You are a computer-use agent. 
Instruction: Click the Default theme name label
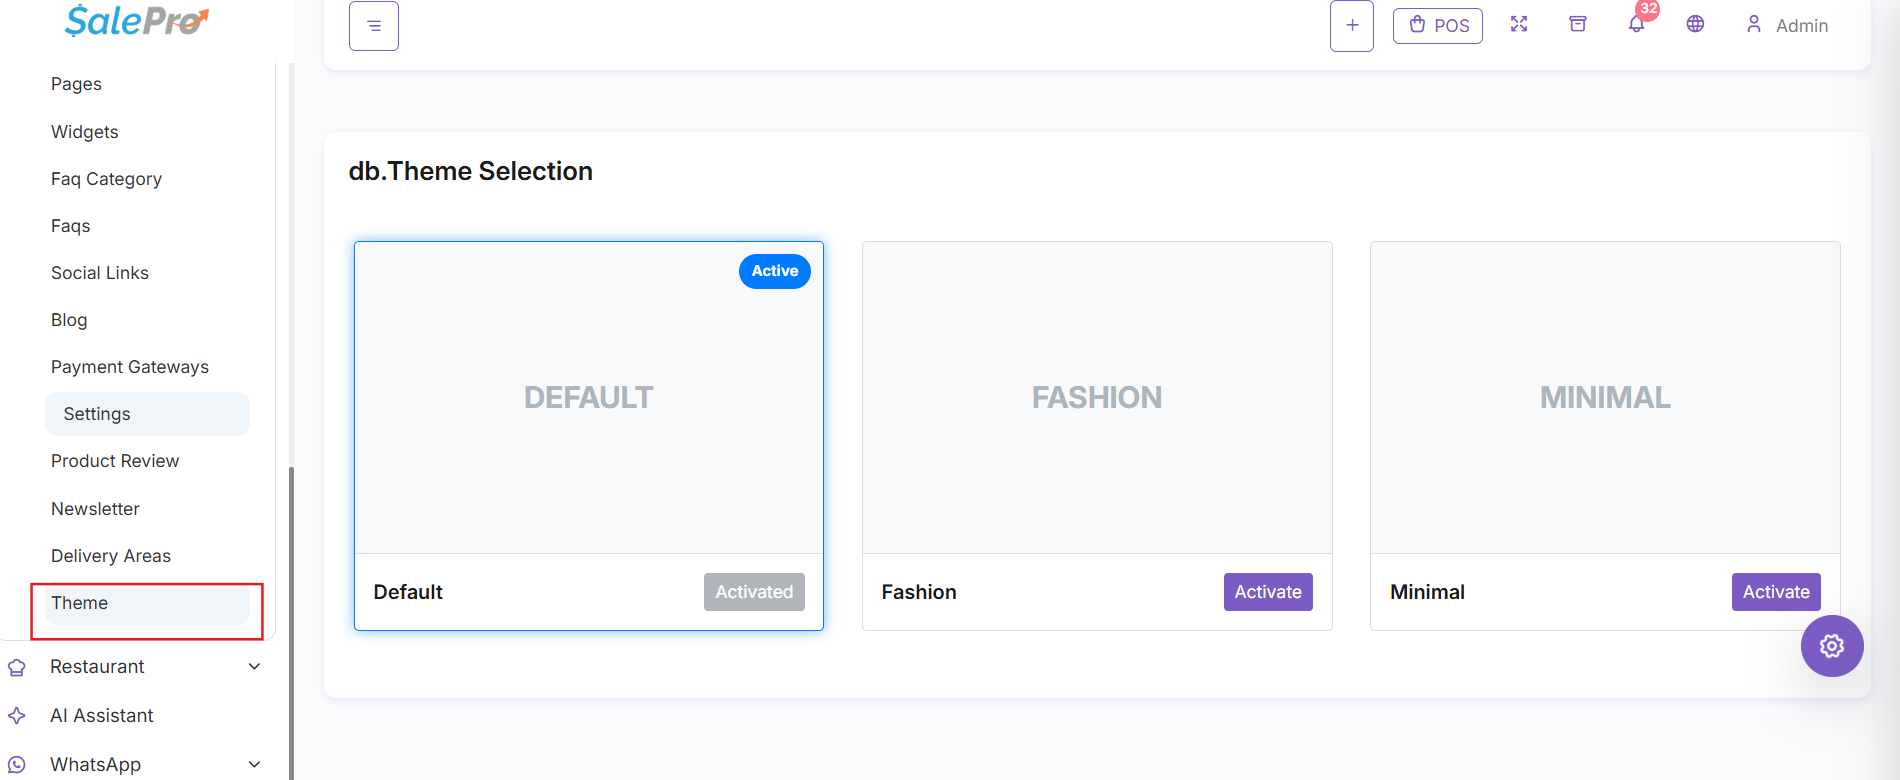(x=408, y=592)
